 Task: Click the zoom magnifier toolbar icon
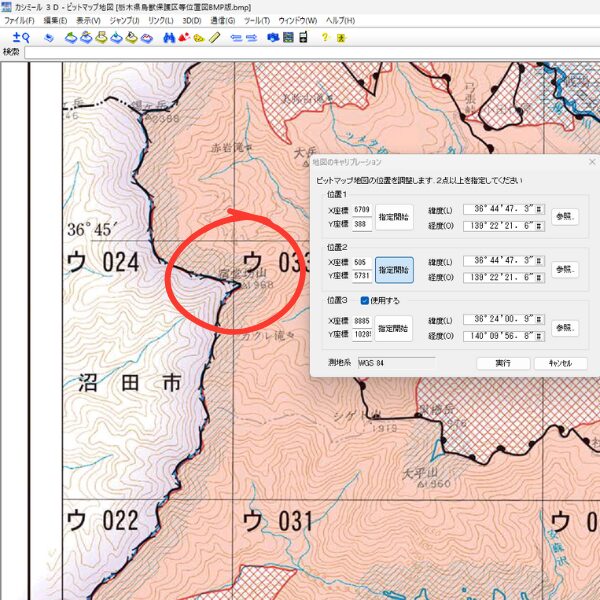20,37
